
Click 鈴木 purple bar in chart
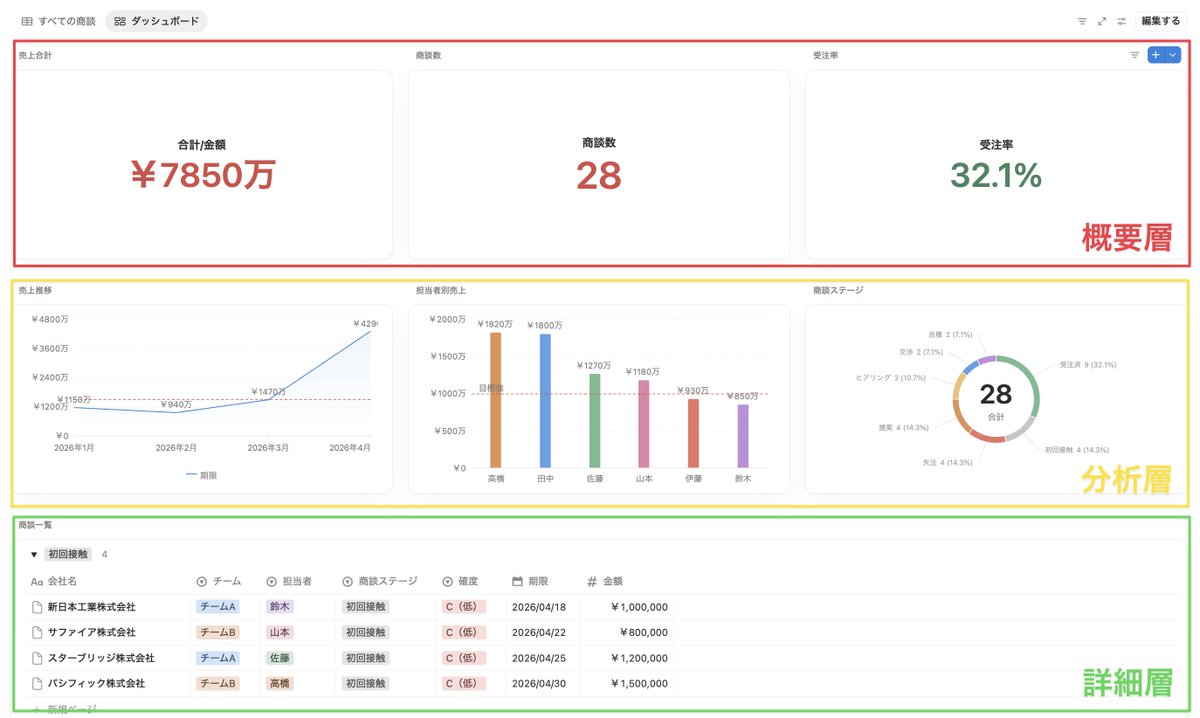pyautogui.click(x=742, y=436)
